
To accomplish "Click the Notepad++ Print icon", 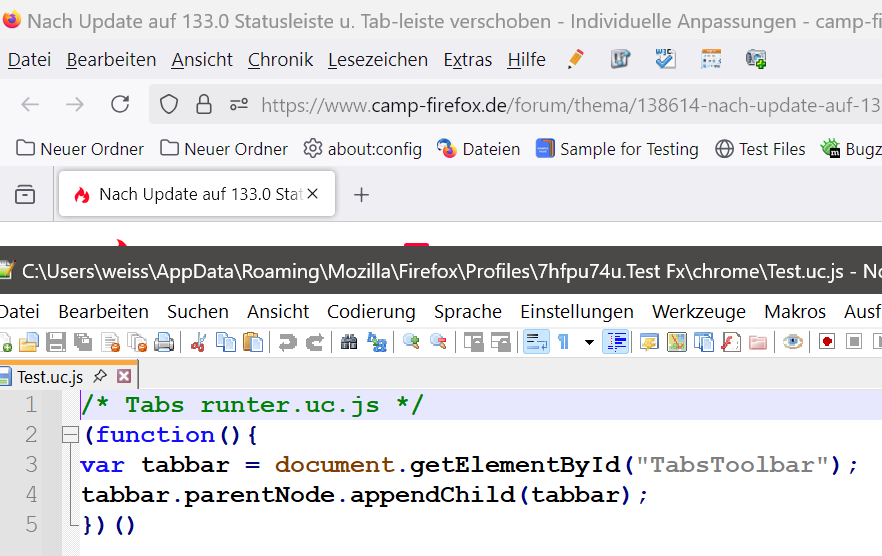I will (164, 342).
